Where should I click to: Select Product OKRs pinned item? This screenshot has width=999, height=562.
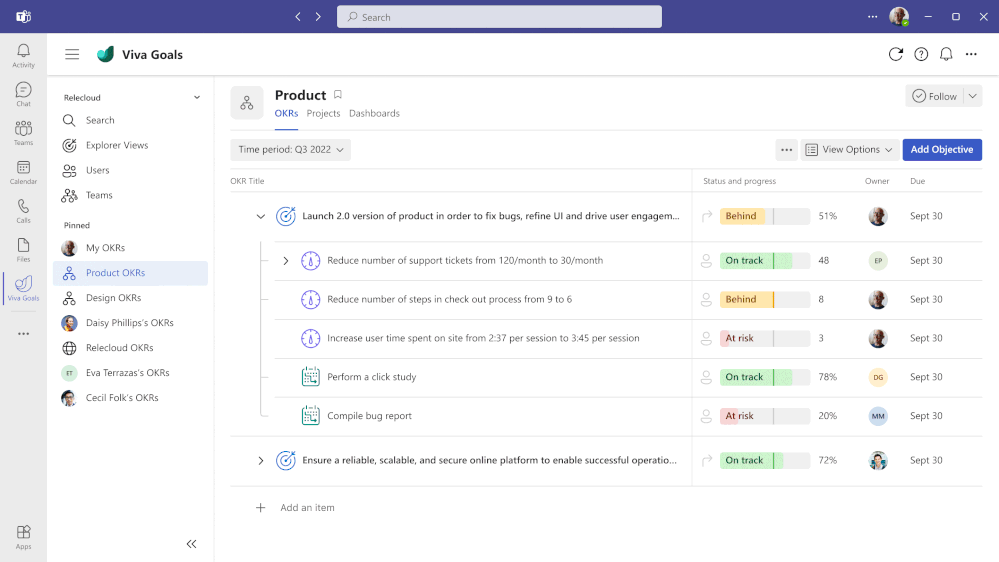coord(131,273)
